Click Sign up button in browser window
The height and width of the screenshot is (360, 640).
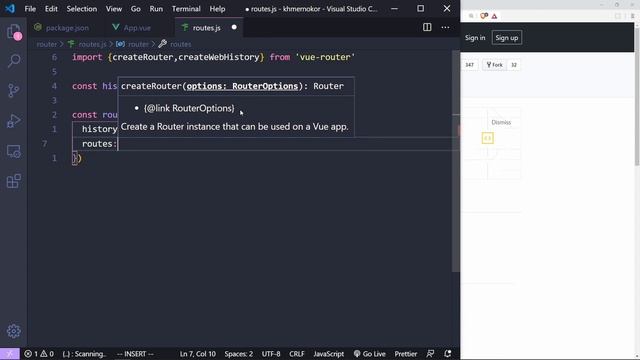pos(507,38)
